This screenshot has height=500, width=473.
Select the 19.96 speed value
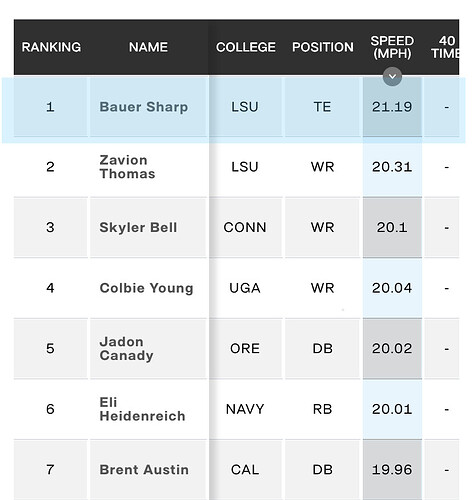(392, 470)
